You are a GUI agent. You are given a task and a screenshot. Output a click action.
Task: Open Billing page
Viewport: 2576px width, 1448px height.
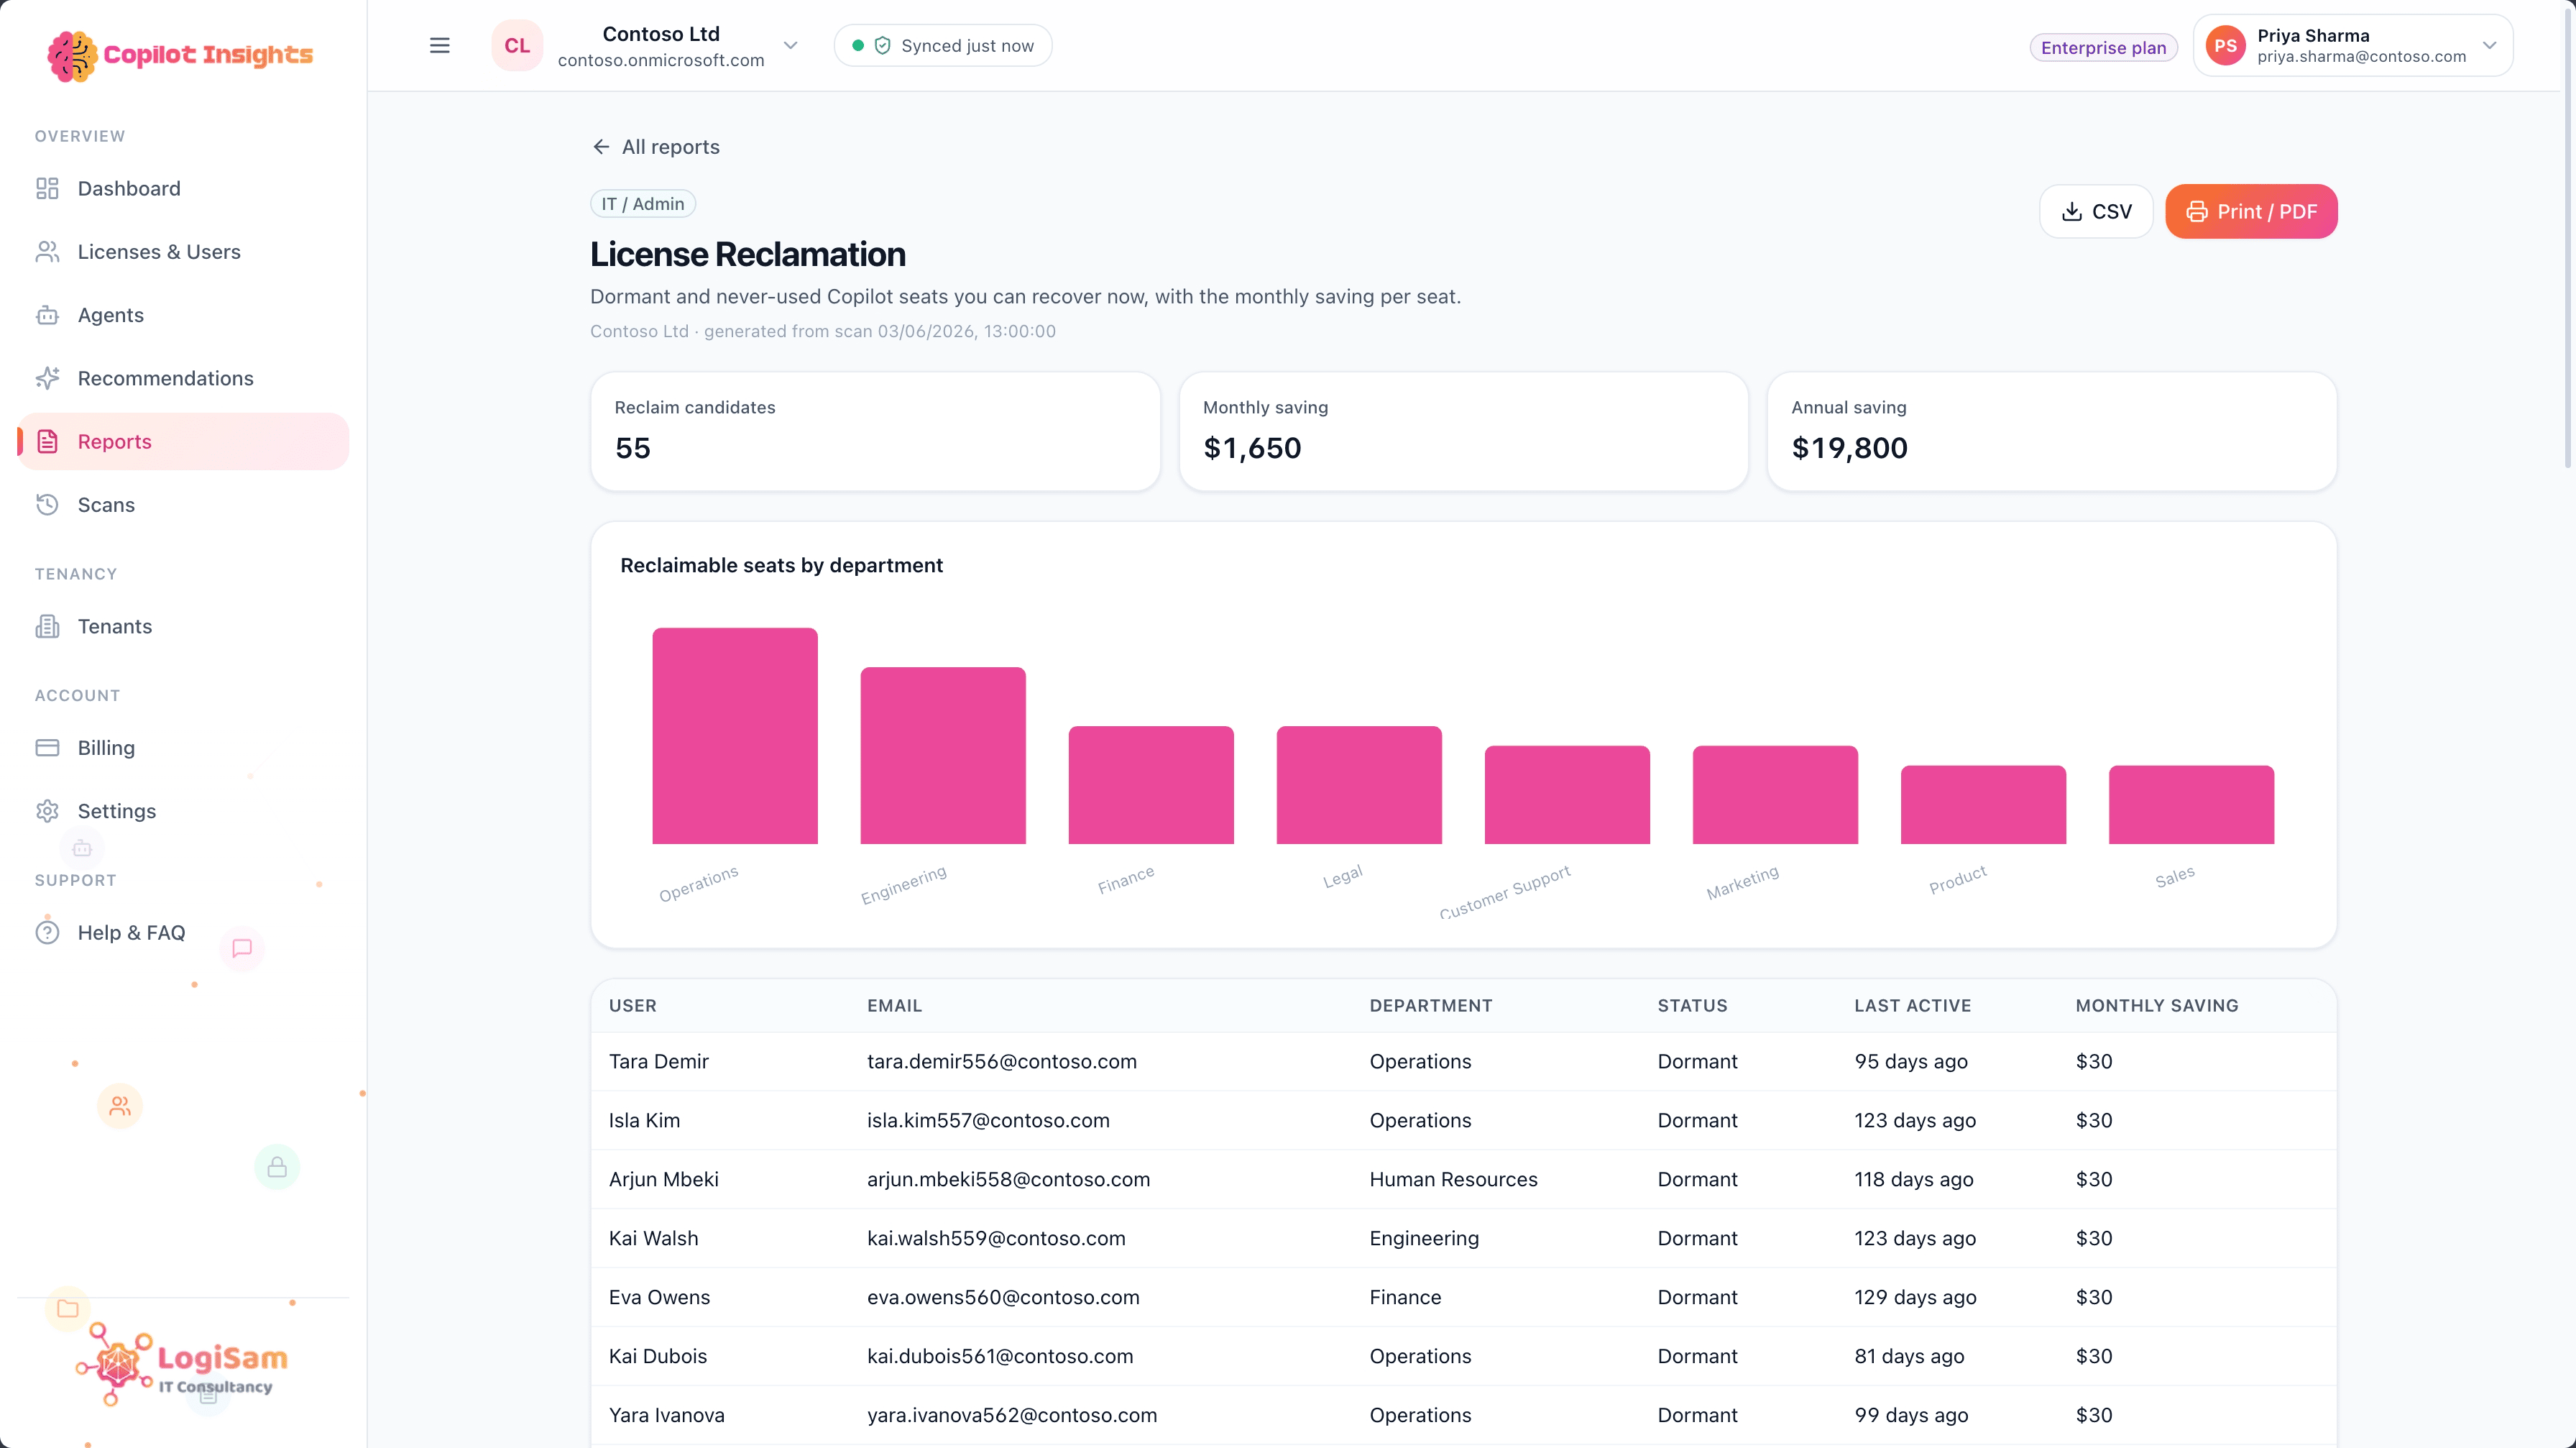[x=183, y=748]
